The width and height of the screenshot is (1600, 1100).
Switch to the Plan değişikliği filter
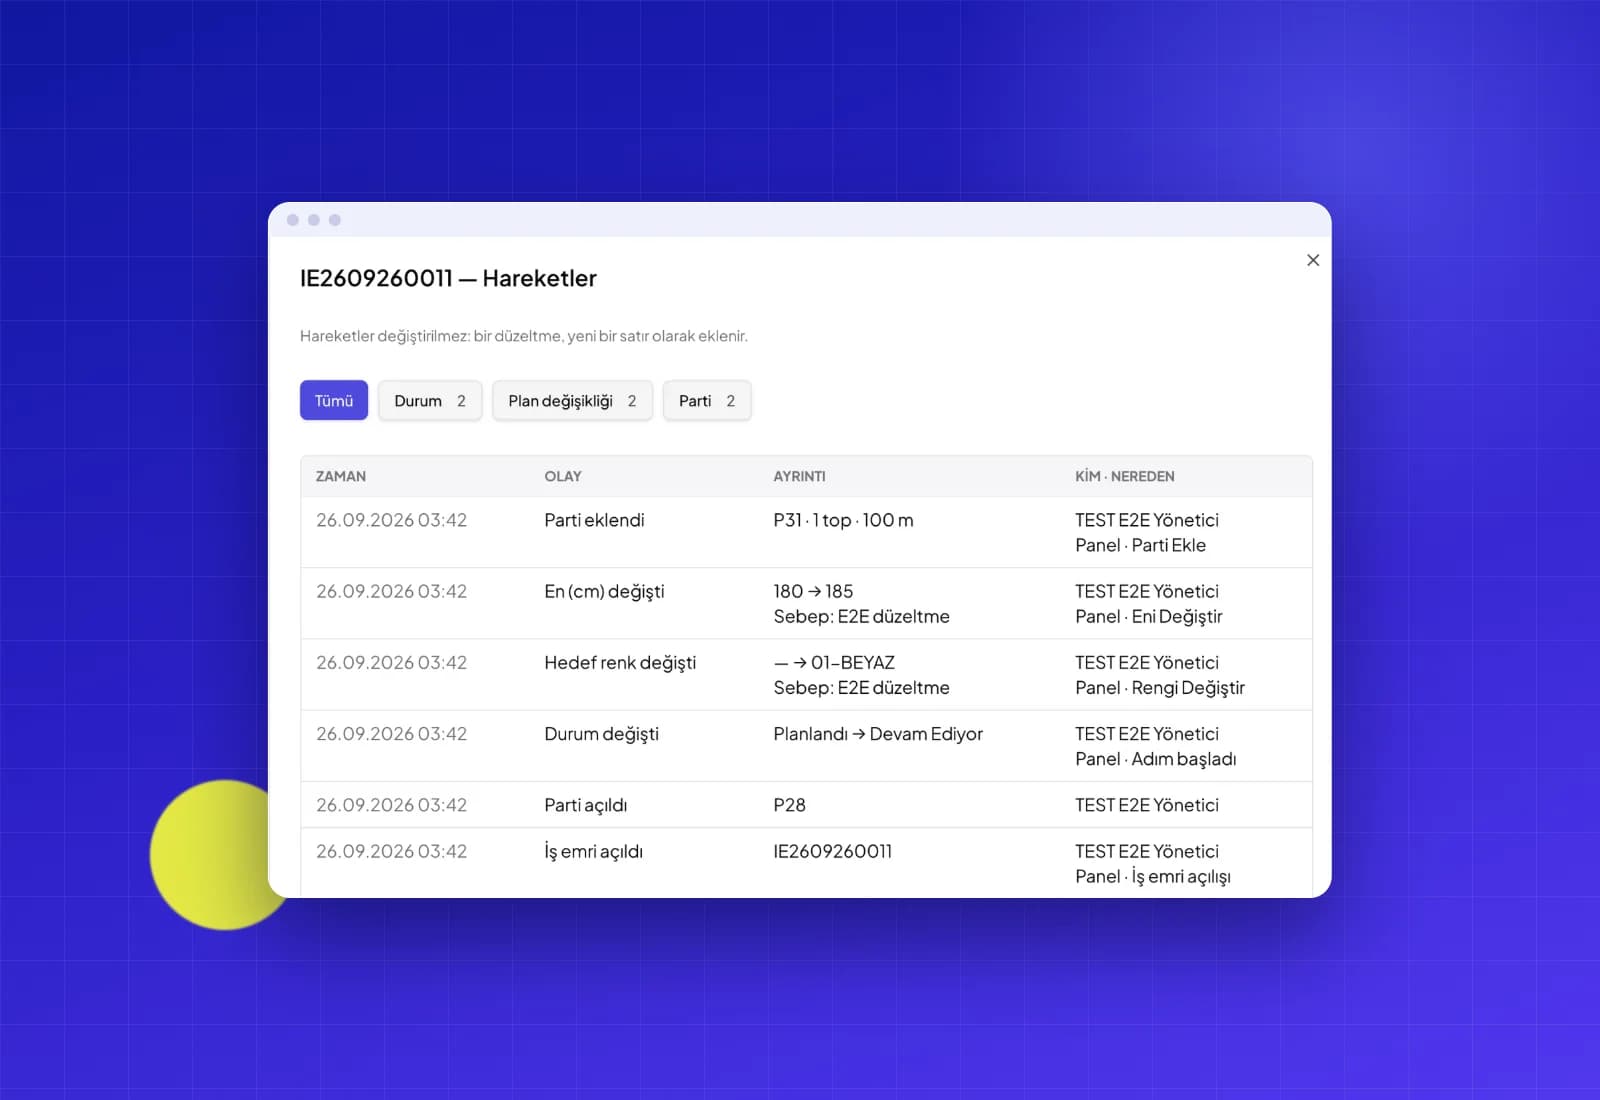[x=572, y=400]
